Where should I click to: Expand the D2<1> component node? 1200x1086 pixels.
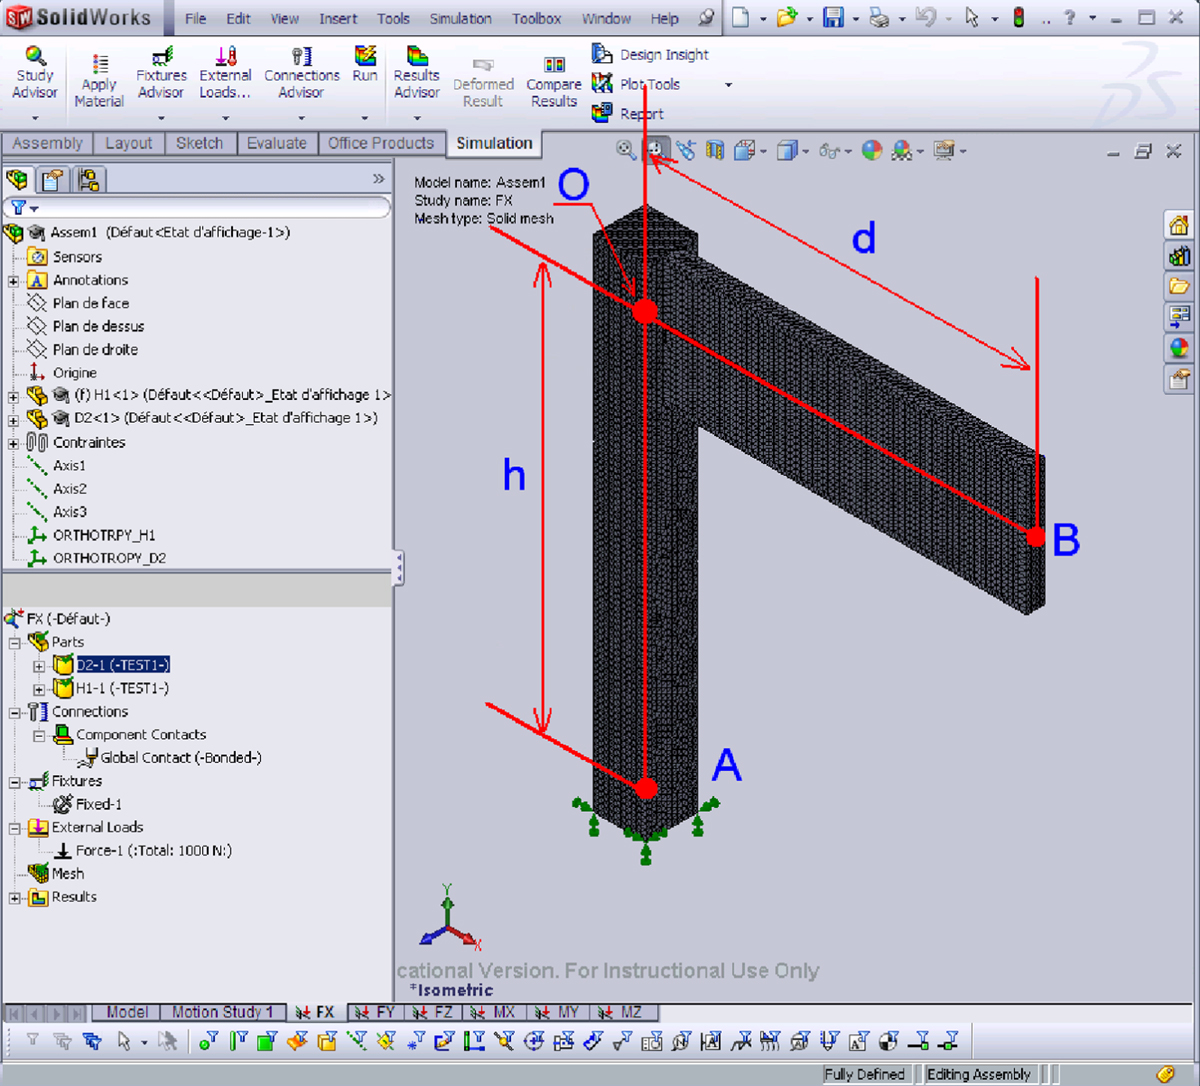click(13, 419)
